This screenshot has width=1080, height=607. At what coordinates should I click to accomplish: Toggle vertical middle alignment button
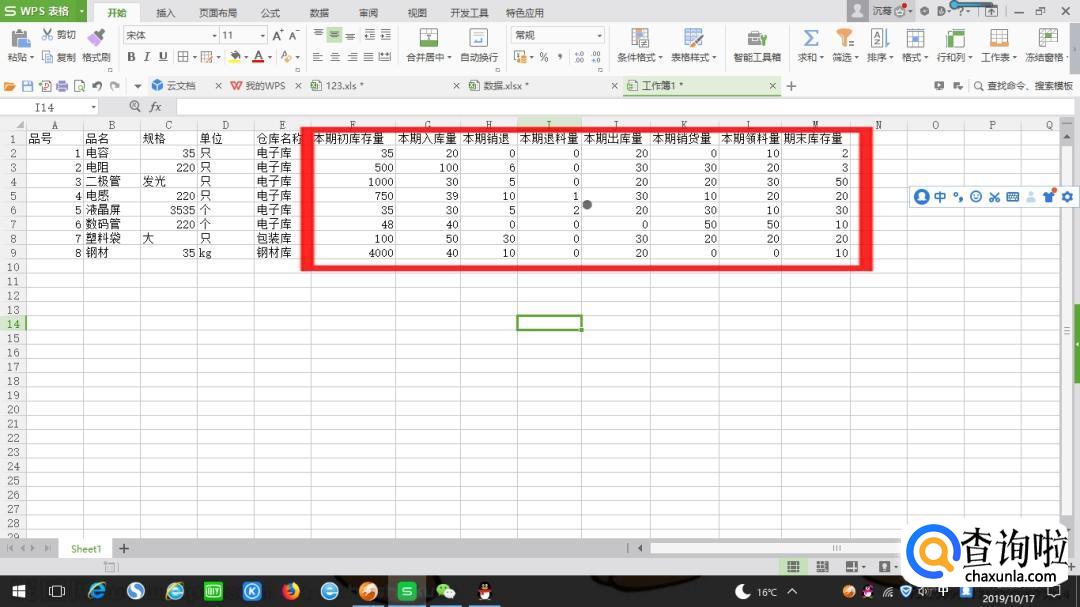click(334, 34)
